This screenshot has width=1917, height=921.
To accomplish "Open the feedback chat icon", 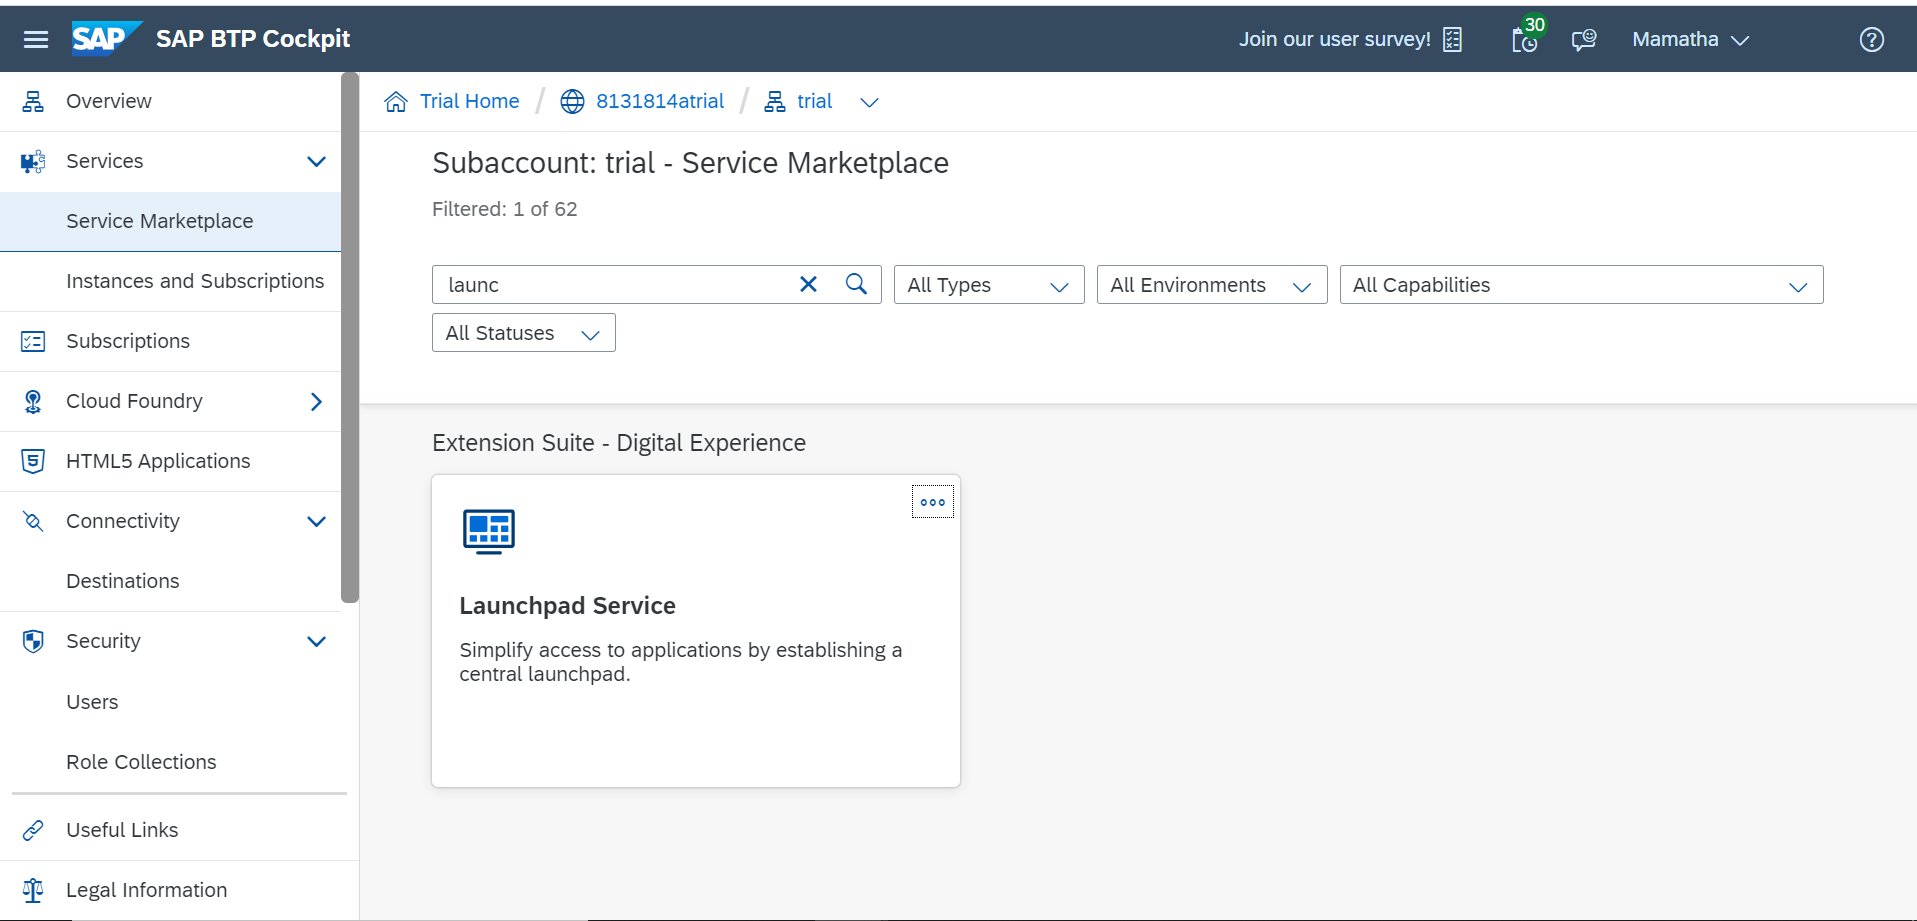I will (1584, 40).
